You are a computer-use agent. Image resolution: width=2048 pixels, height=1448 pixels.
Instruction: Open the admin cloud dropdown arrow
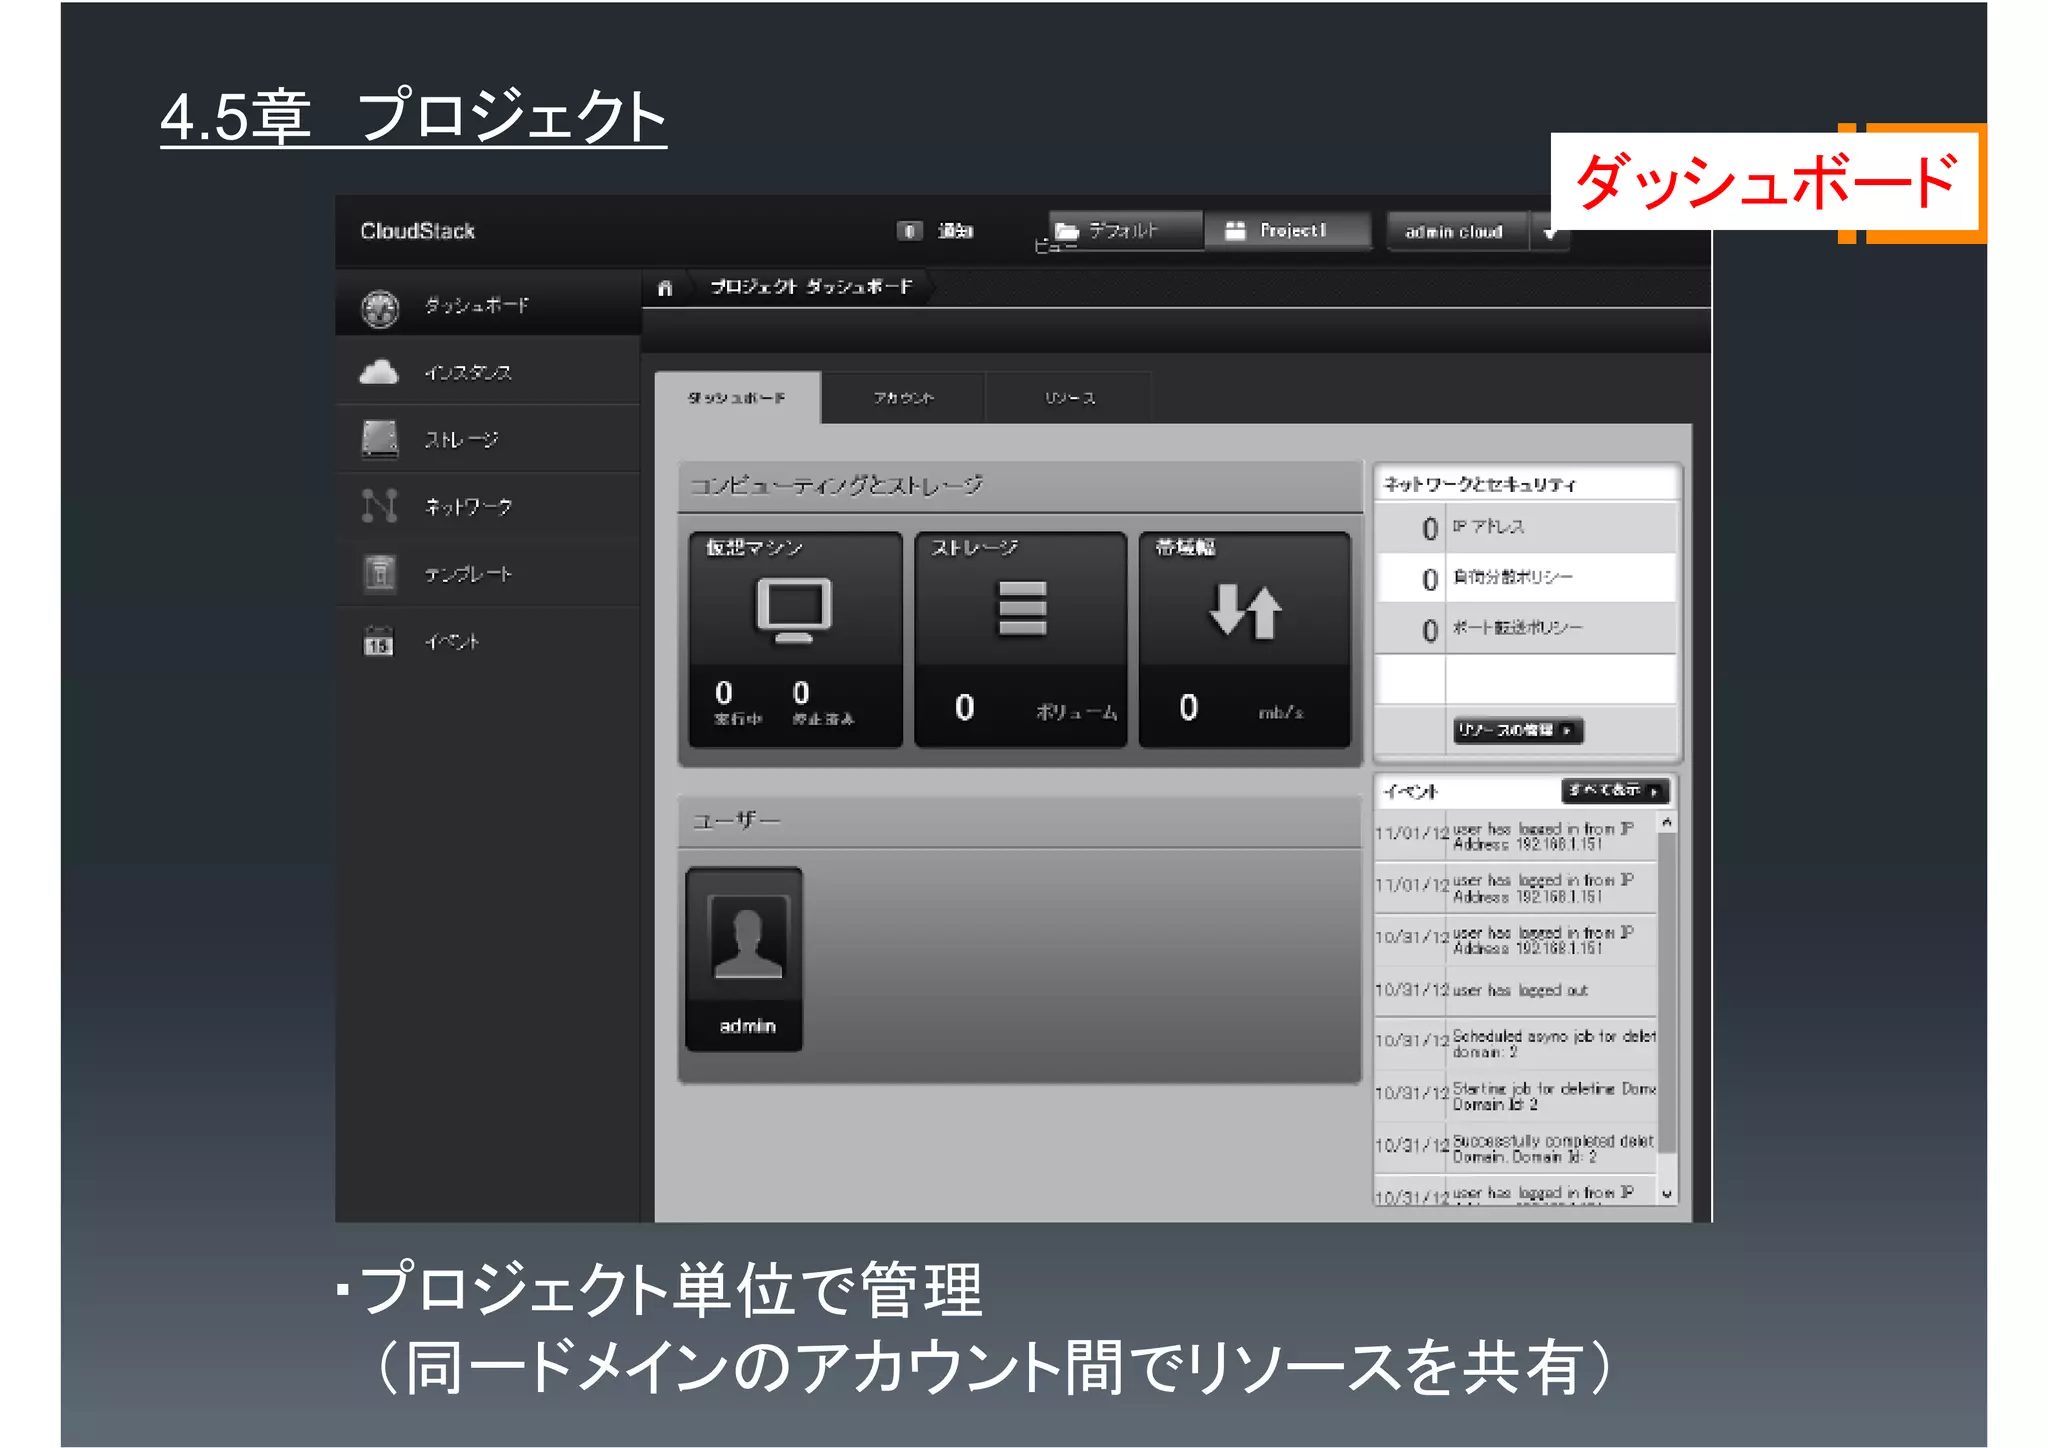[1550, 232]
